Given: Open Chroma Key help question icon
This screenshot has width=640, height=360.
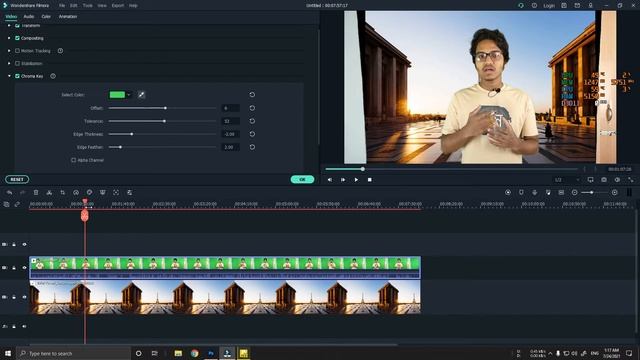Looking at the screenshot, I should 53,76.
